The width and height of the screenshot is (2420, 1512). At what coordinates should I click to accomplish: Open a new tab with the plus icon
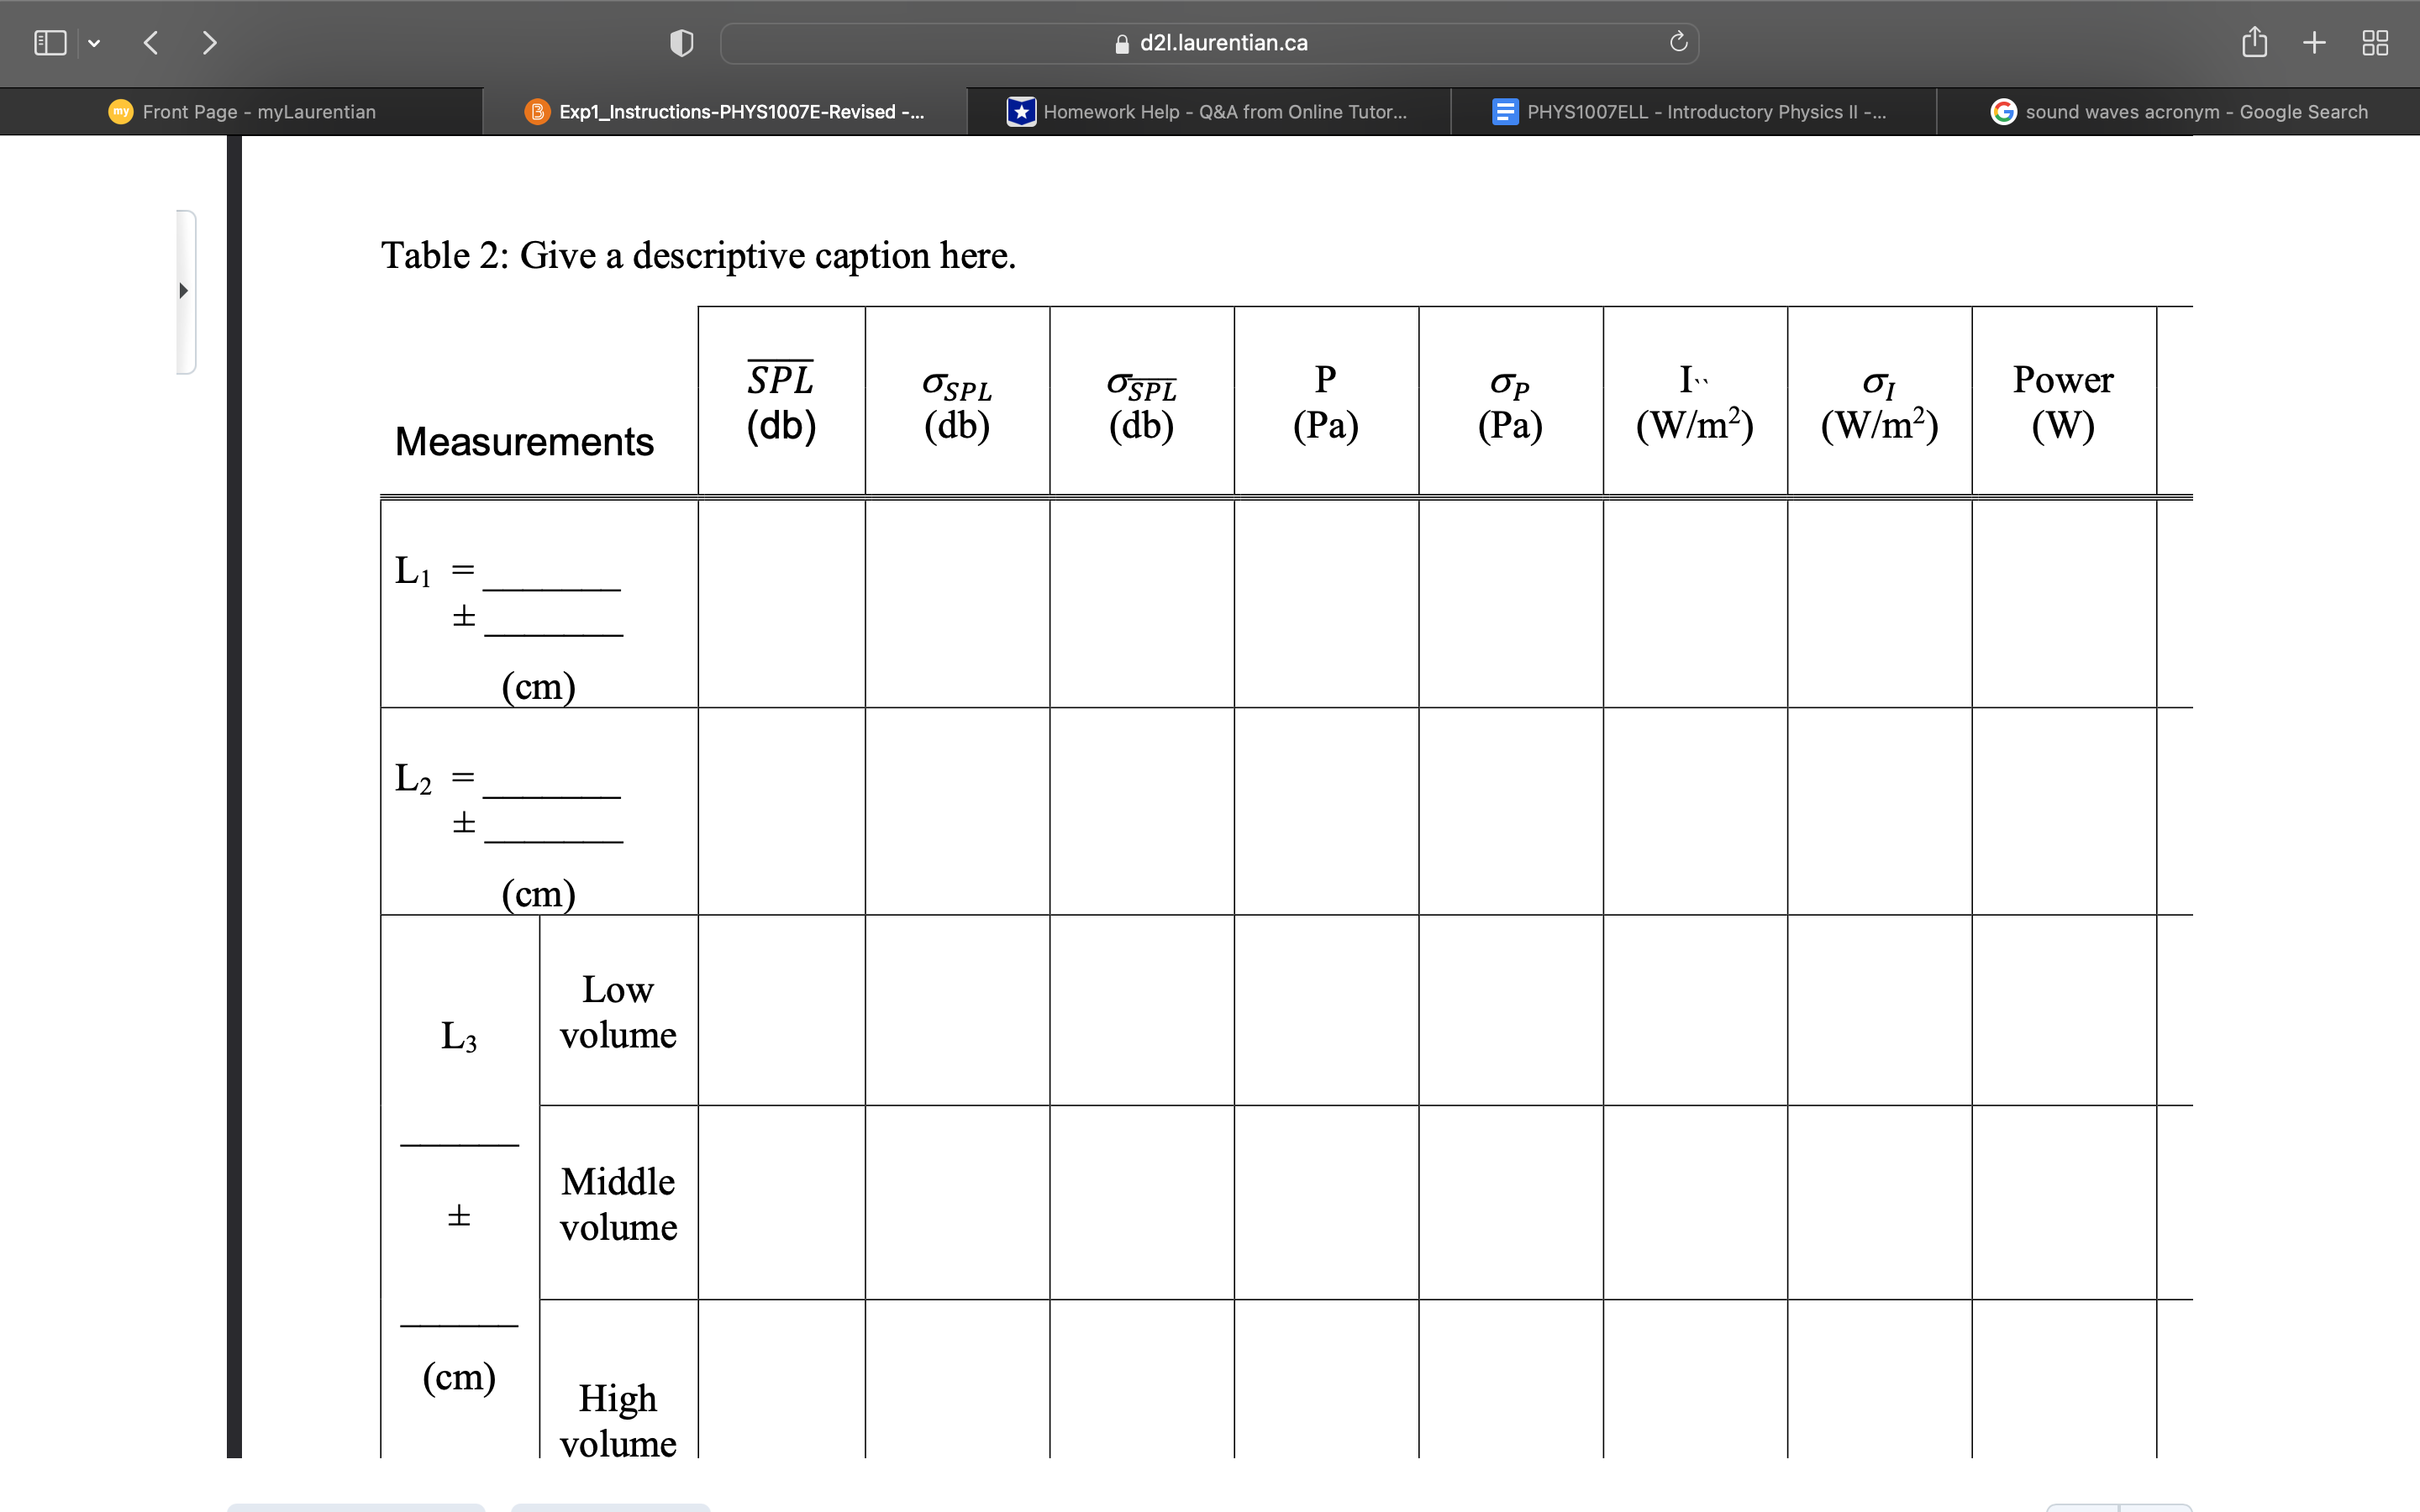point(2314,43)
